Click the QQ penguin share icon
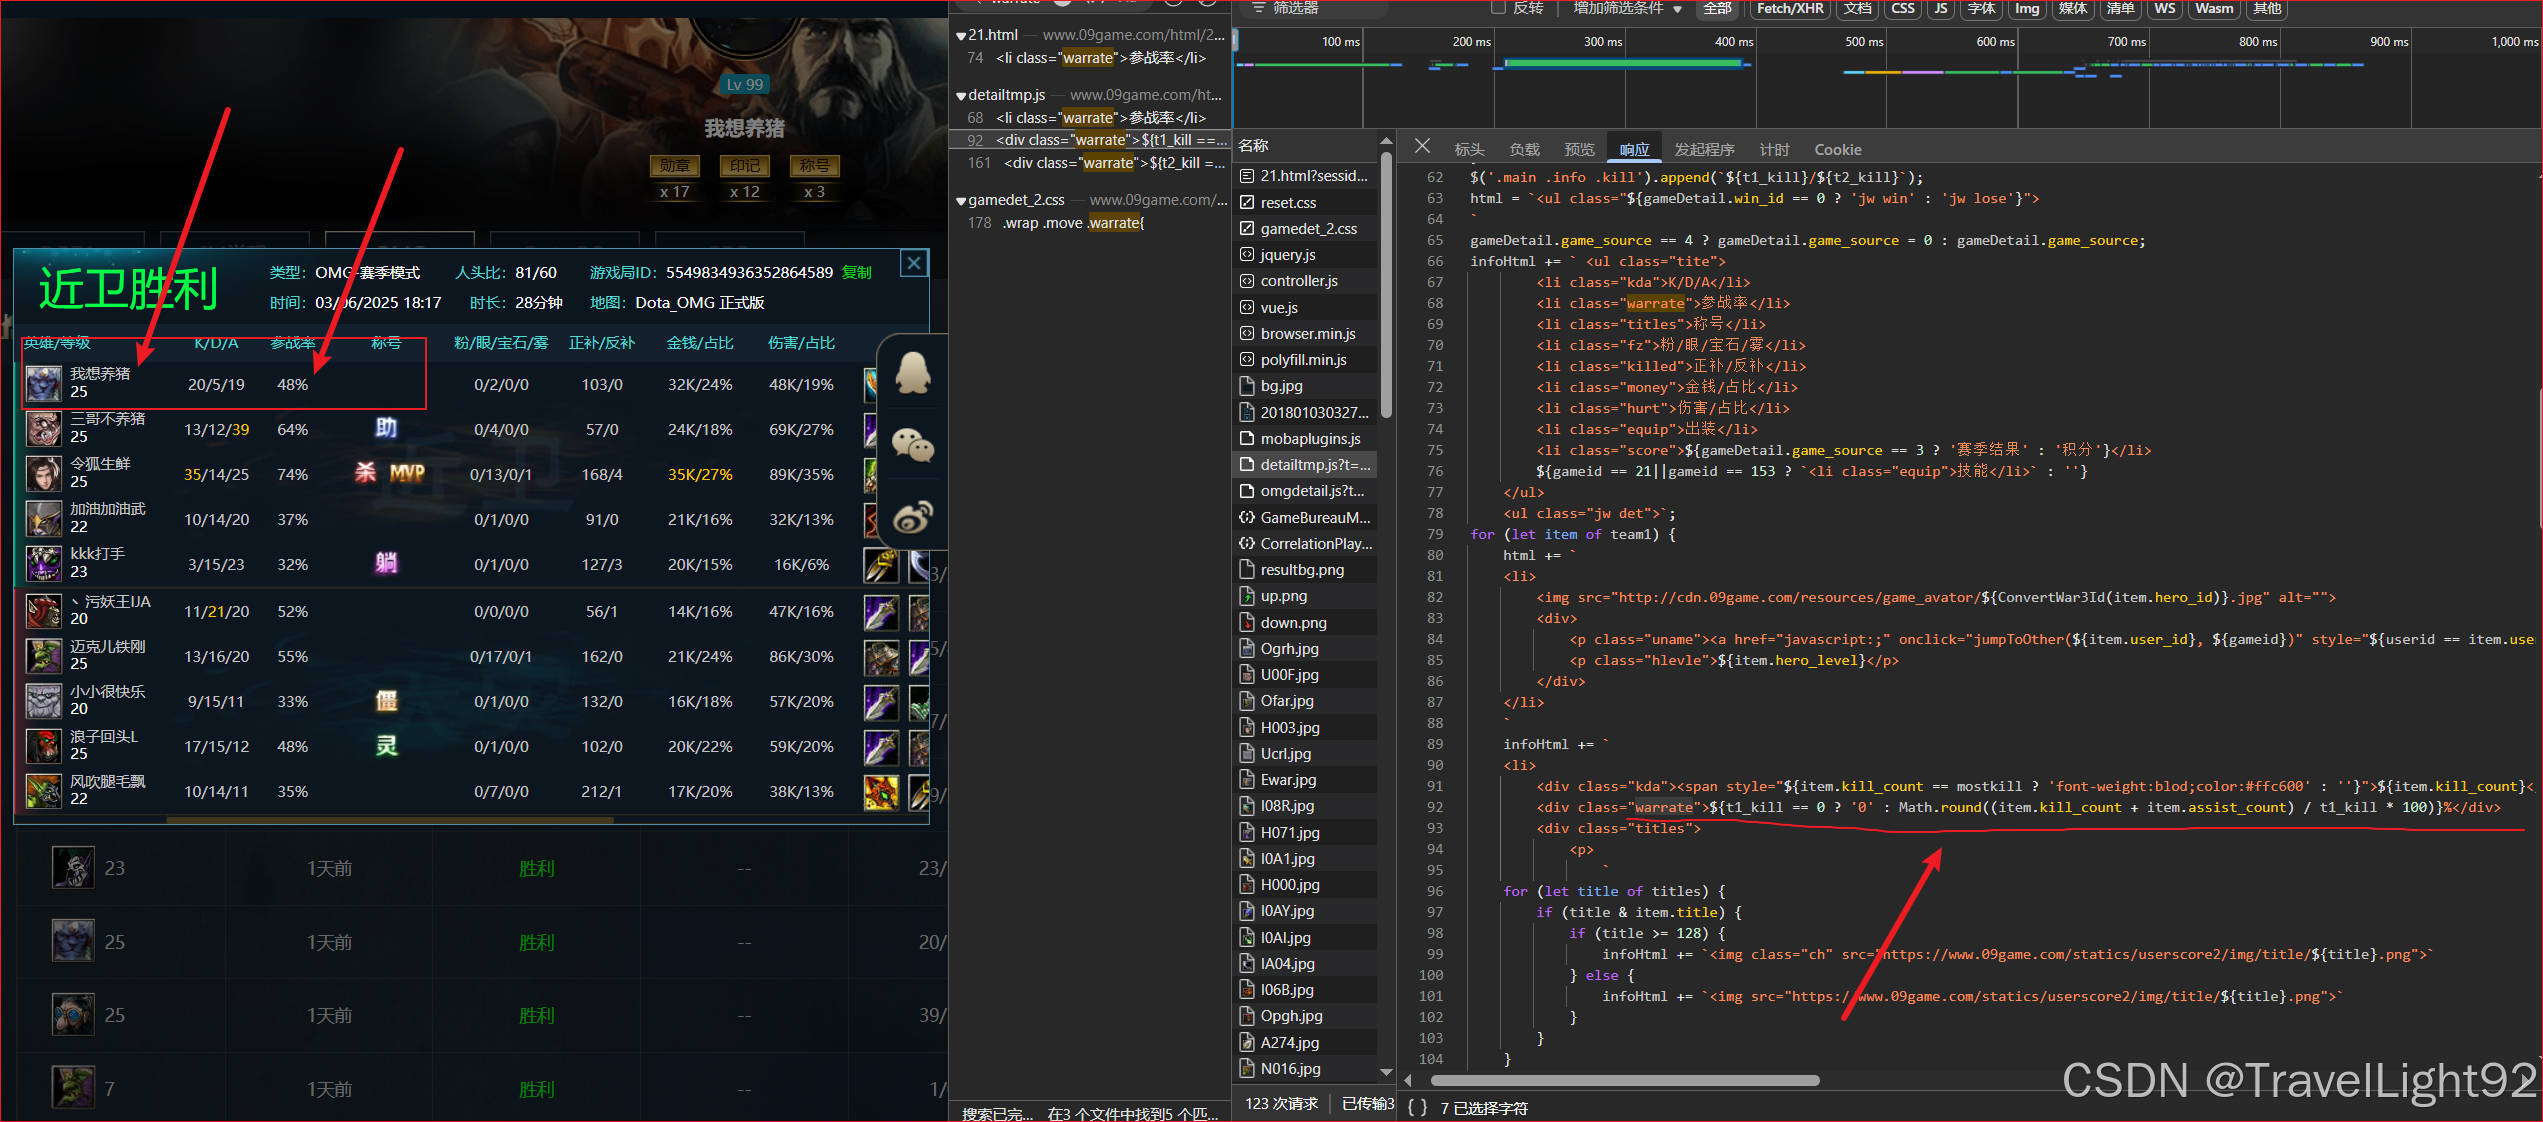Viewport: 2543px width, 1122px height. point(912,374)
